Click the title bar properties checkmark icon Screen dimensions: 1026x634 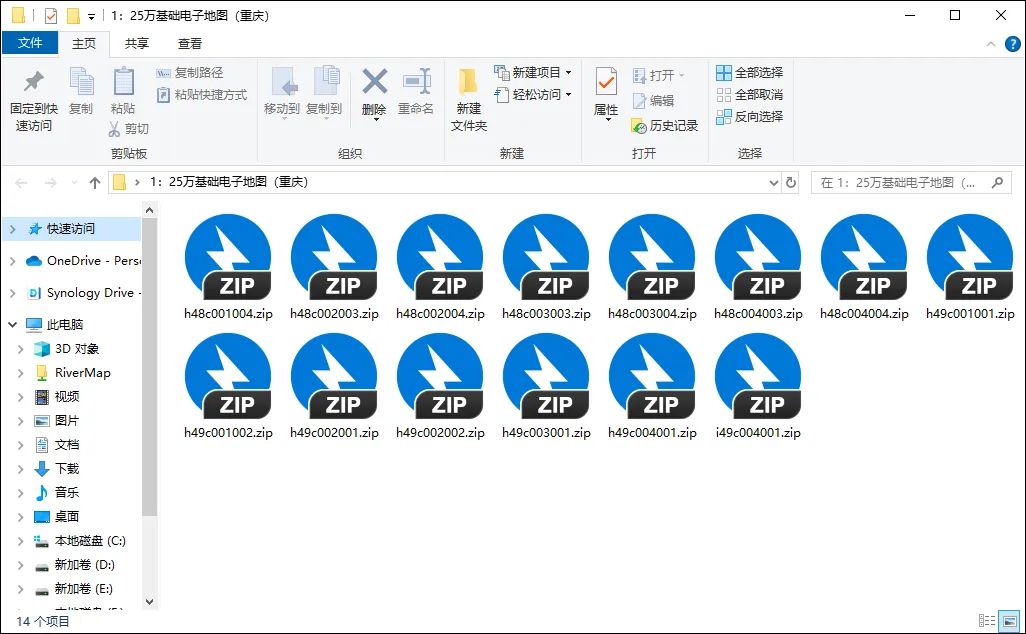(x=50, y=16)
